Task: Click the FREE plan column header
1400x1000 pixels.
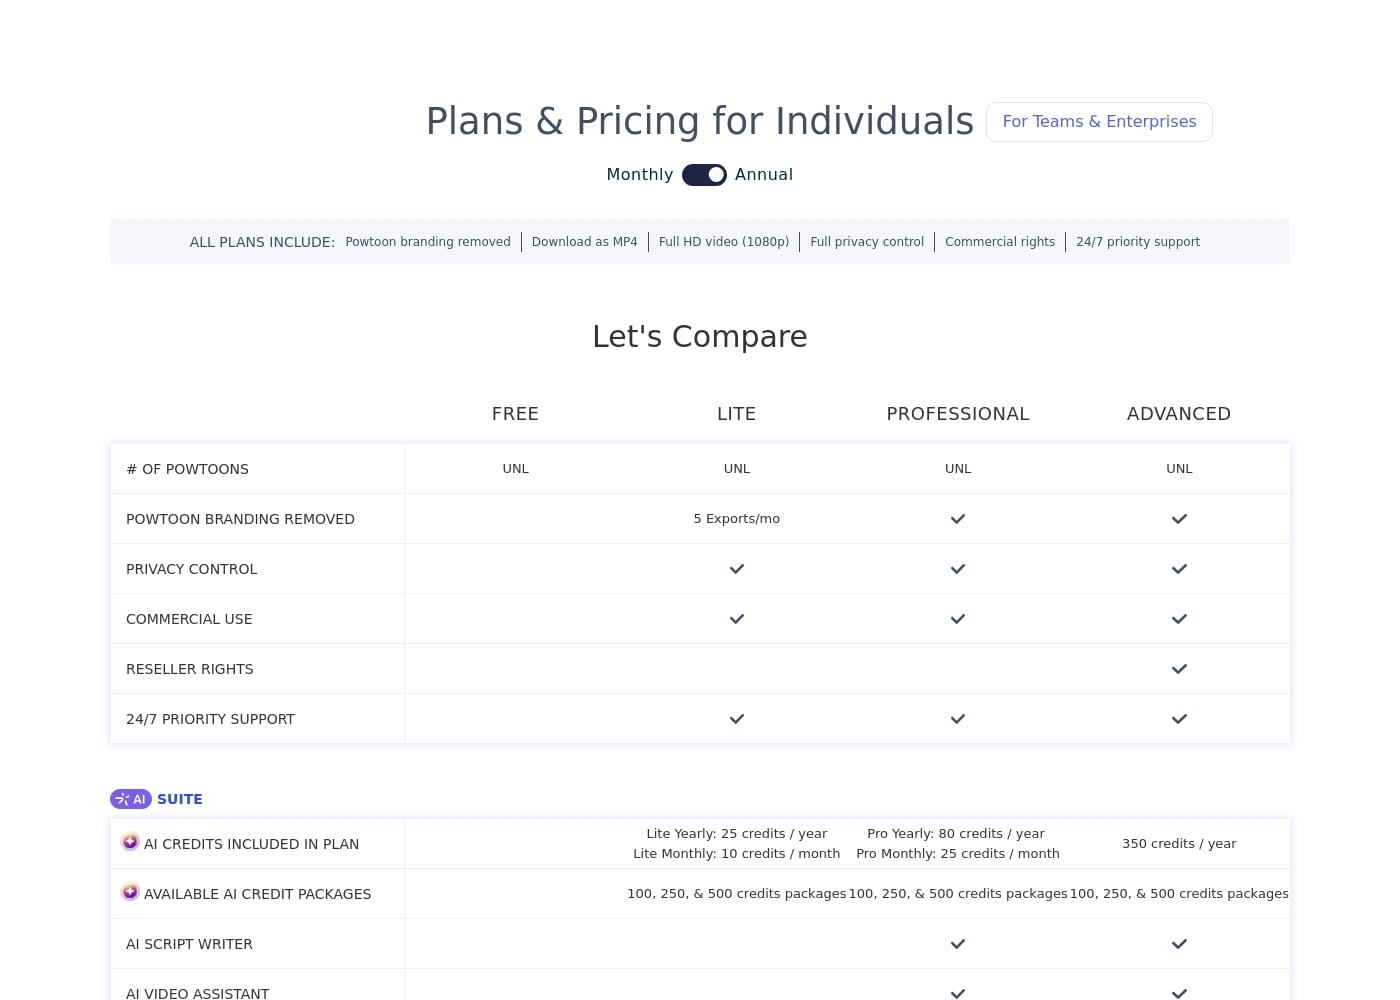Action: pyautogui.click(x=515, y=414)
